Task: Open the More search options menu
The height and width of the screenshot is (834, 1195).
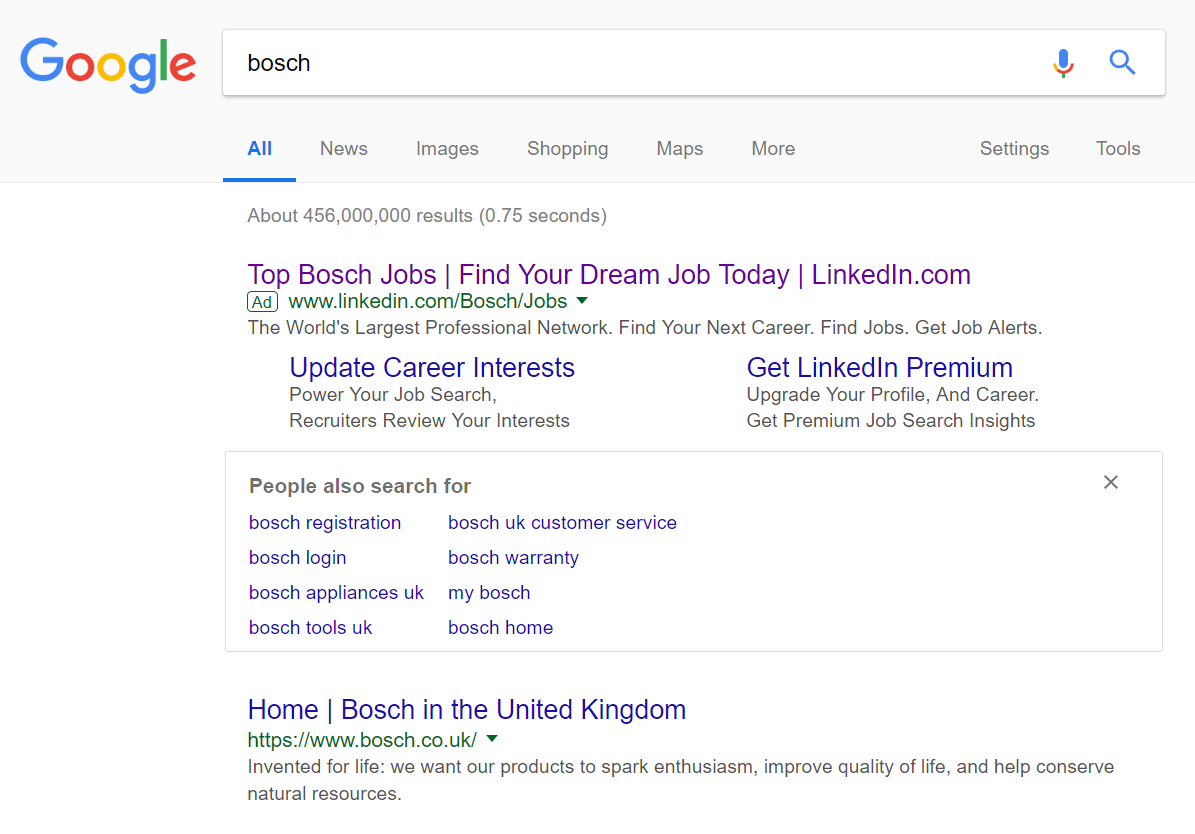Action: point(773,149)
